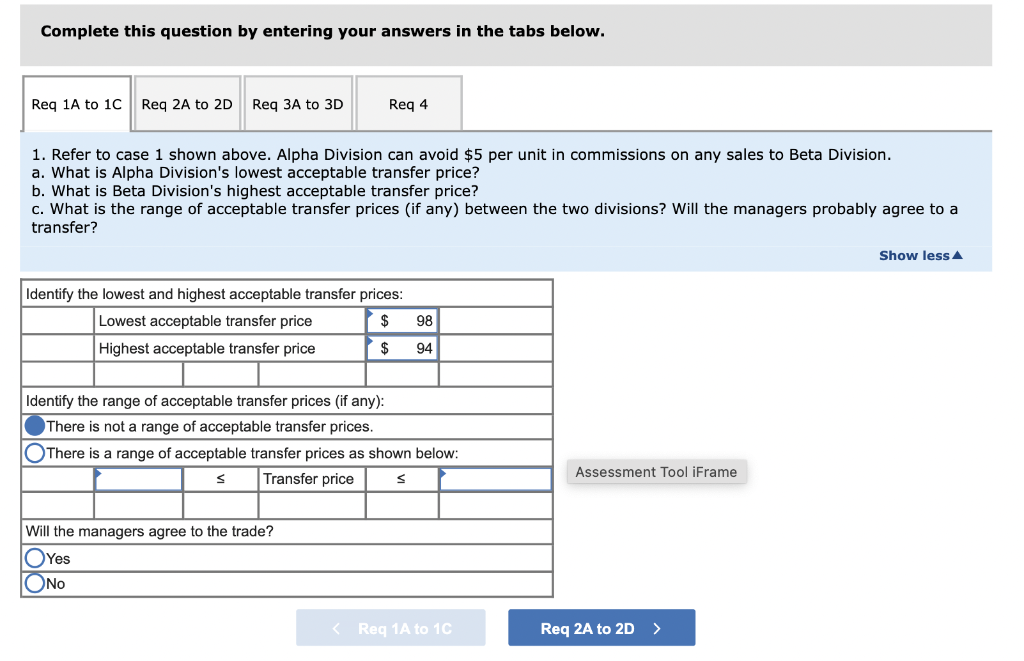Click the lower bound range input field

[x=139, y=479]
